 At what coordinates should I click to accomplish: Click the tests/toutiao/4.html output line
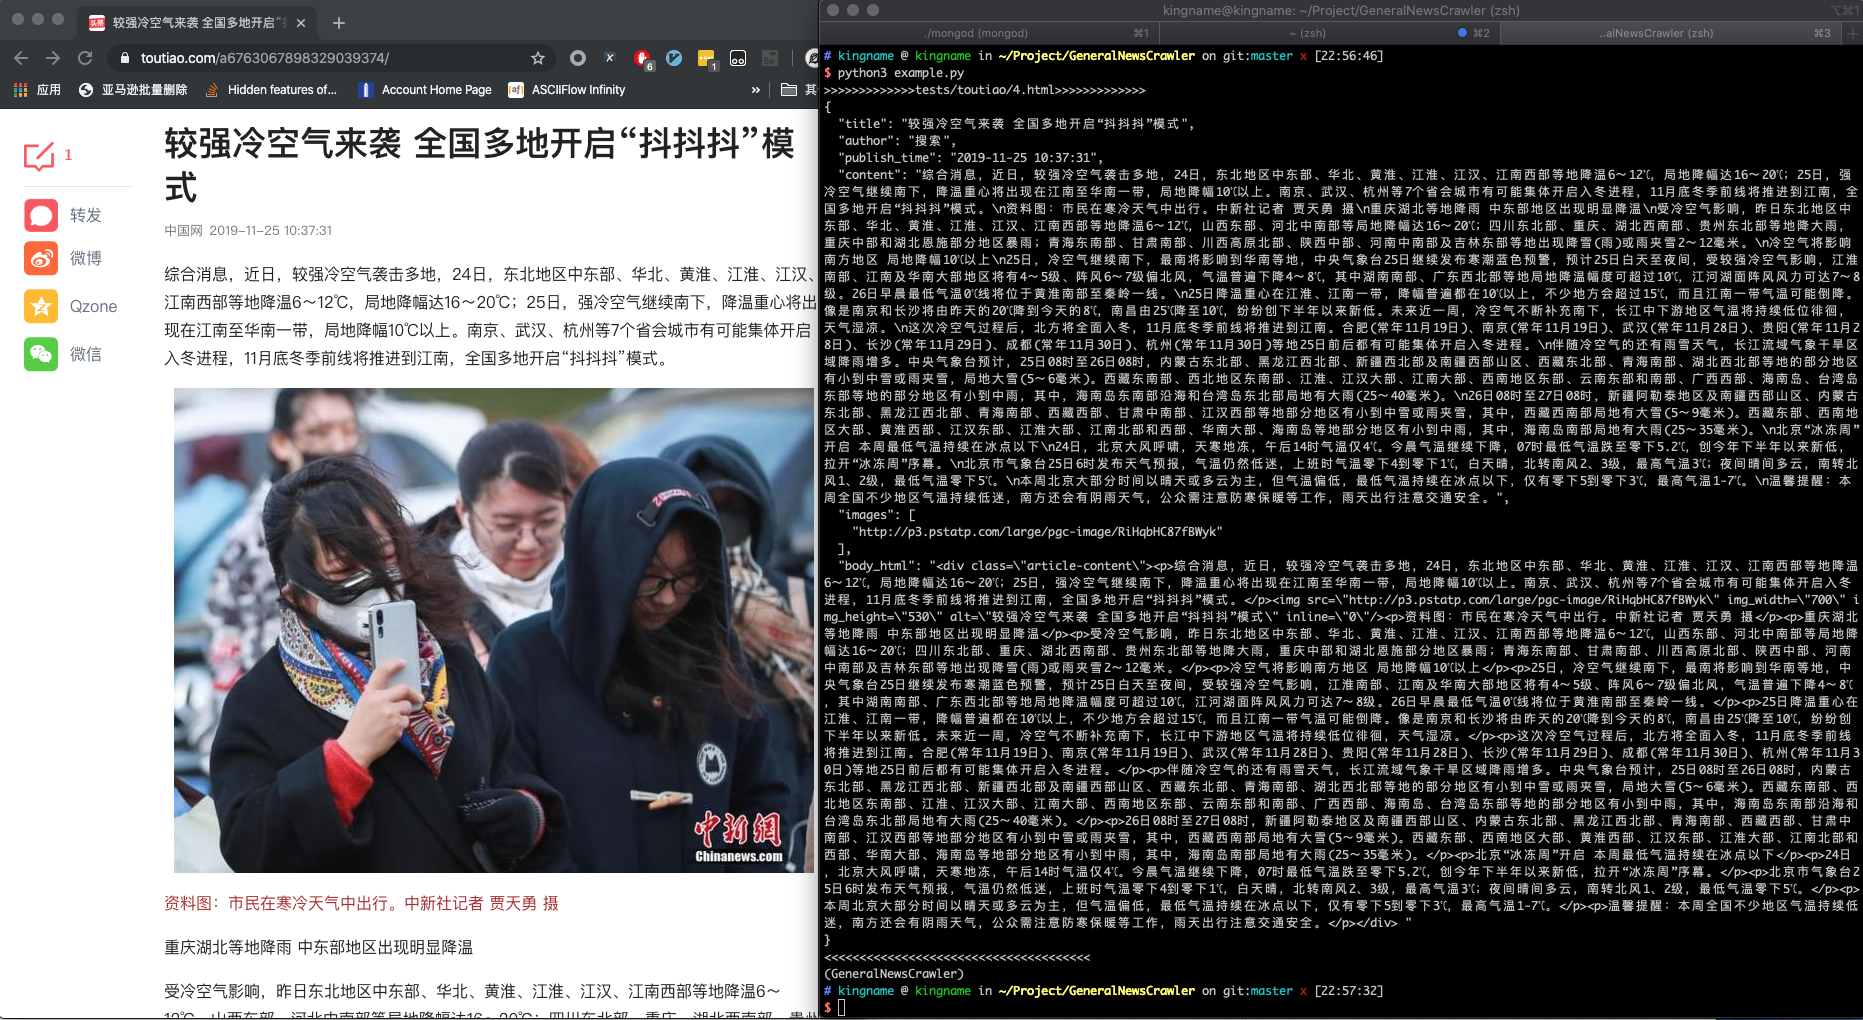pos(985,90)
